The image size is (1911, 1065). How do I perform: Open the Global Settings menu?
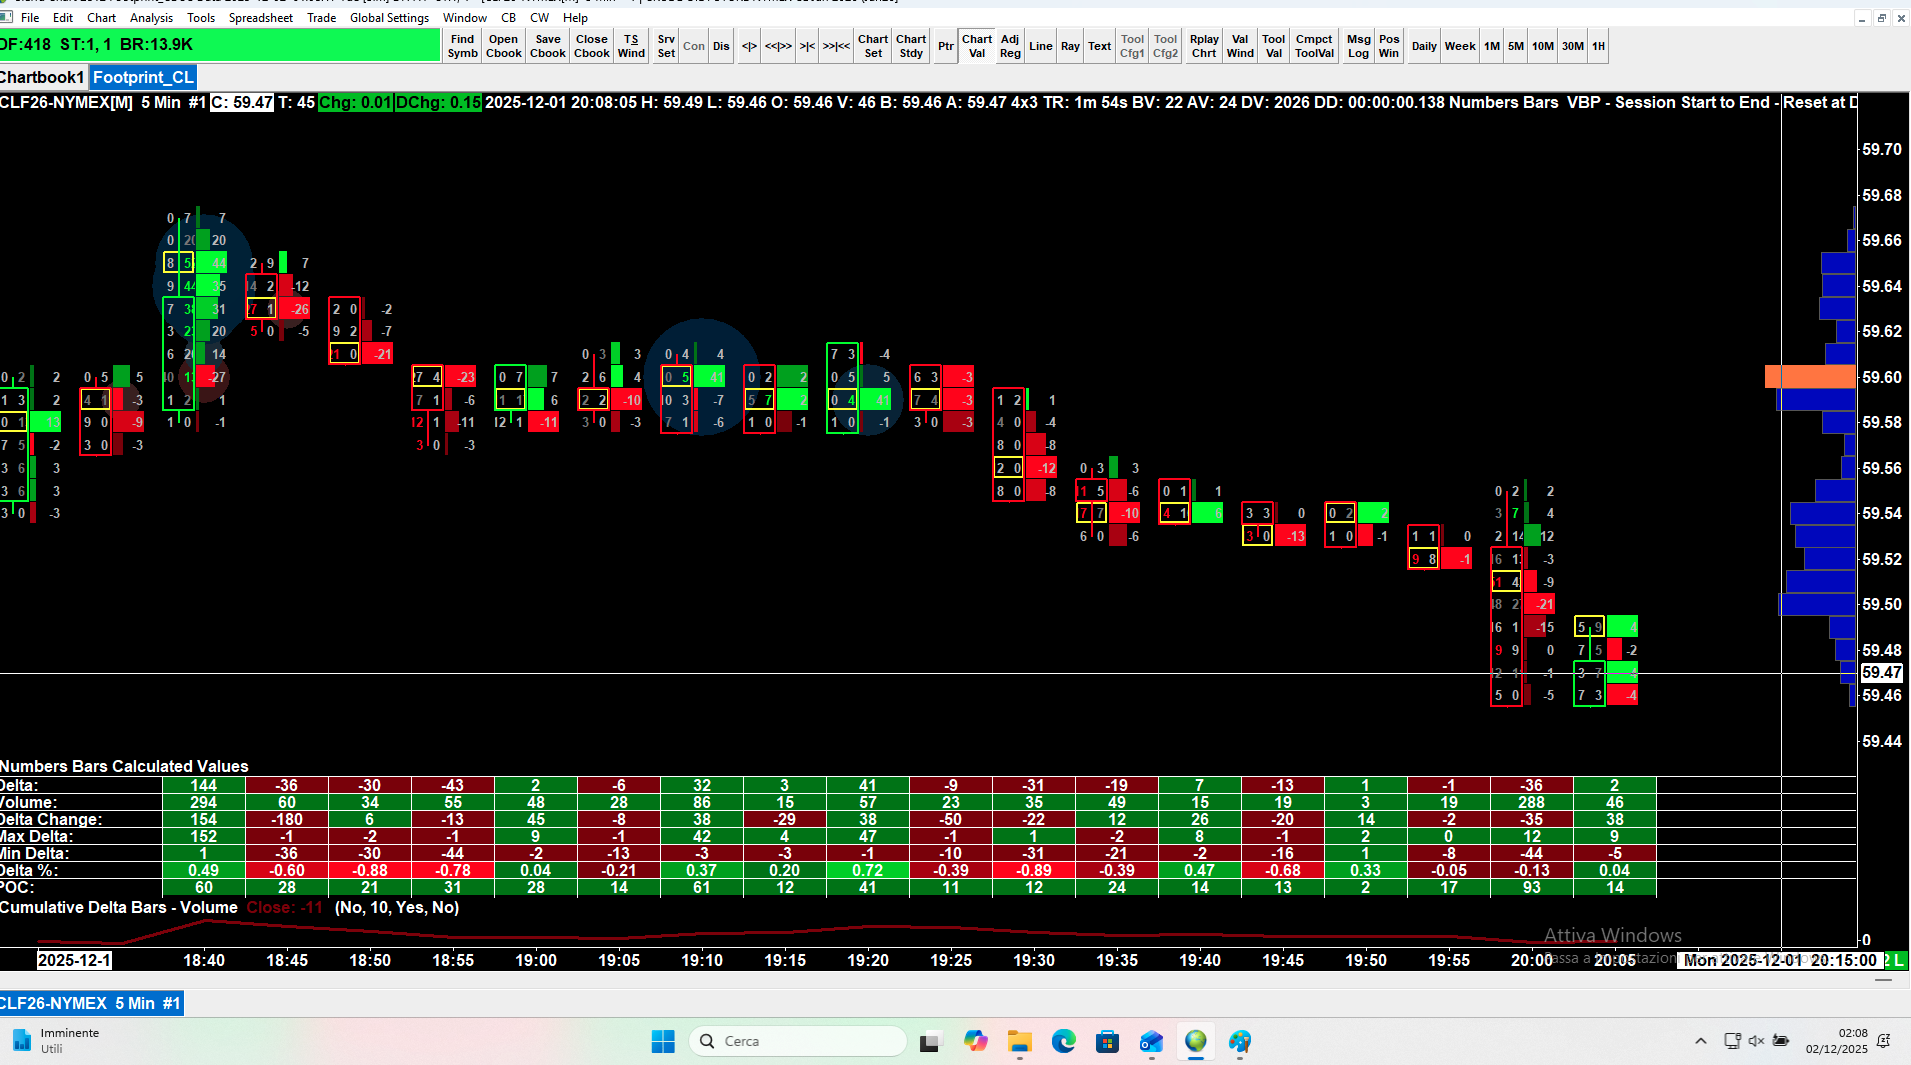389,17
